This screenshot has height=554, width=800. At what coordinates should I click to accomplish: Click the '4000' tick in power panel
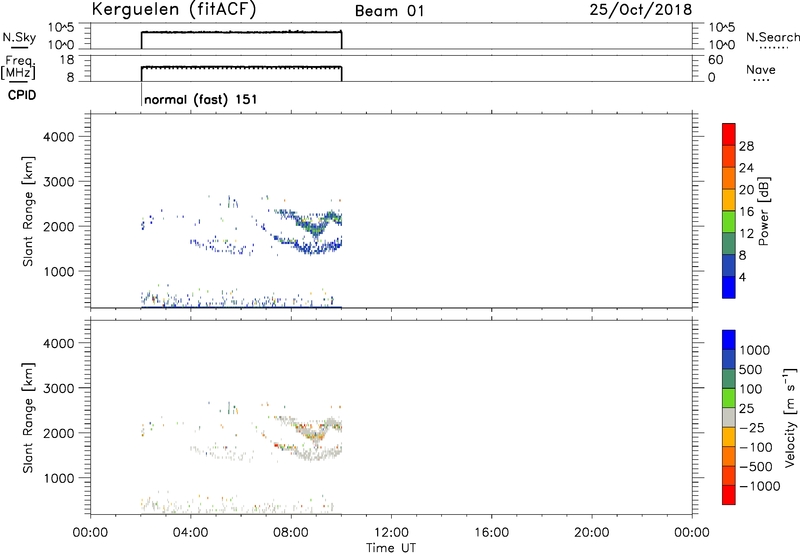[59, 137]
